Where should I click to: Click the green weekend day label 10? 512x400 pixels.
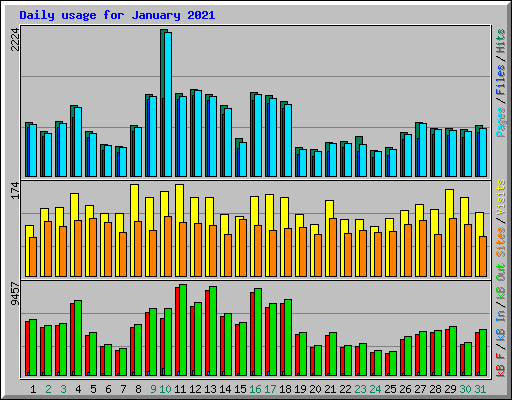pyautogui.click(x=165, y=389)
